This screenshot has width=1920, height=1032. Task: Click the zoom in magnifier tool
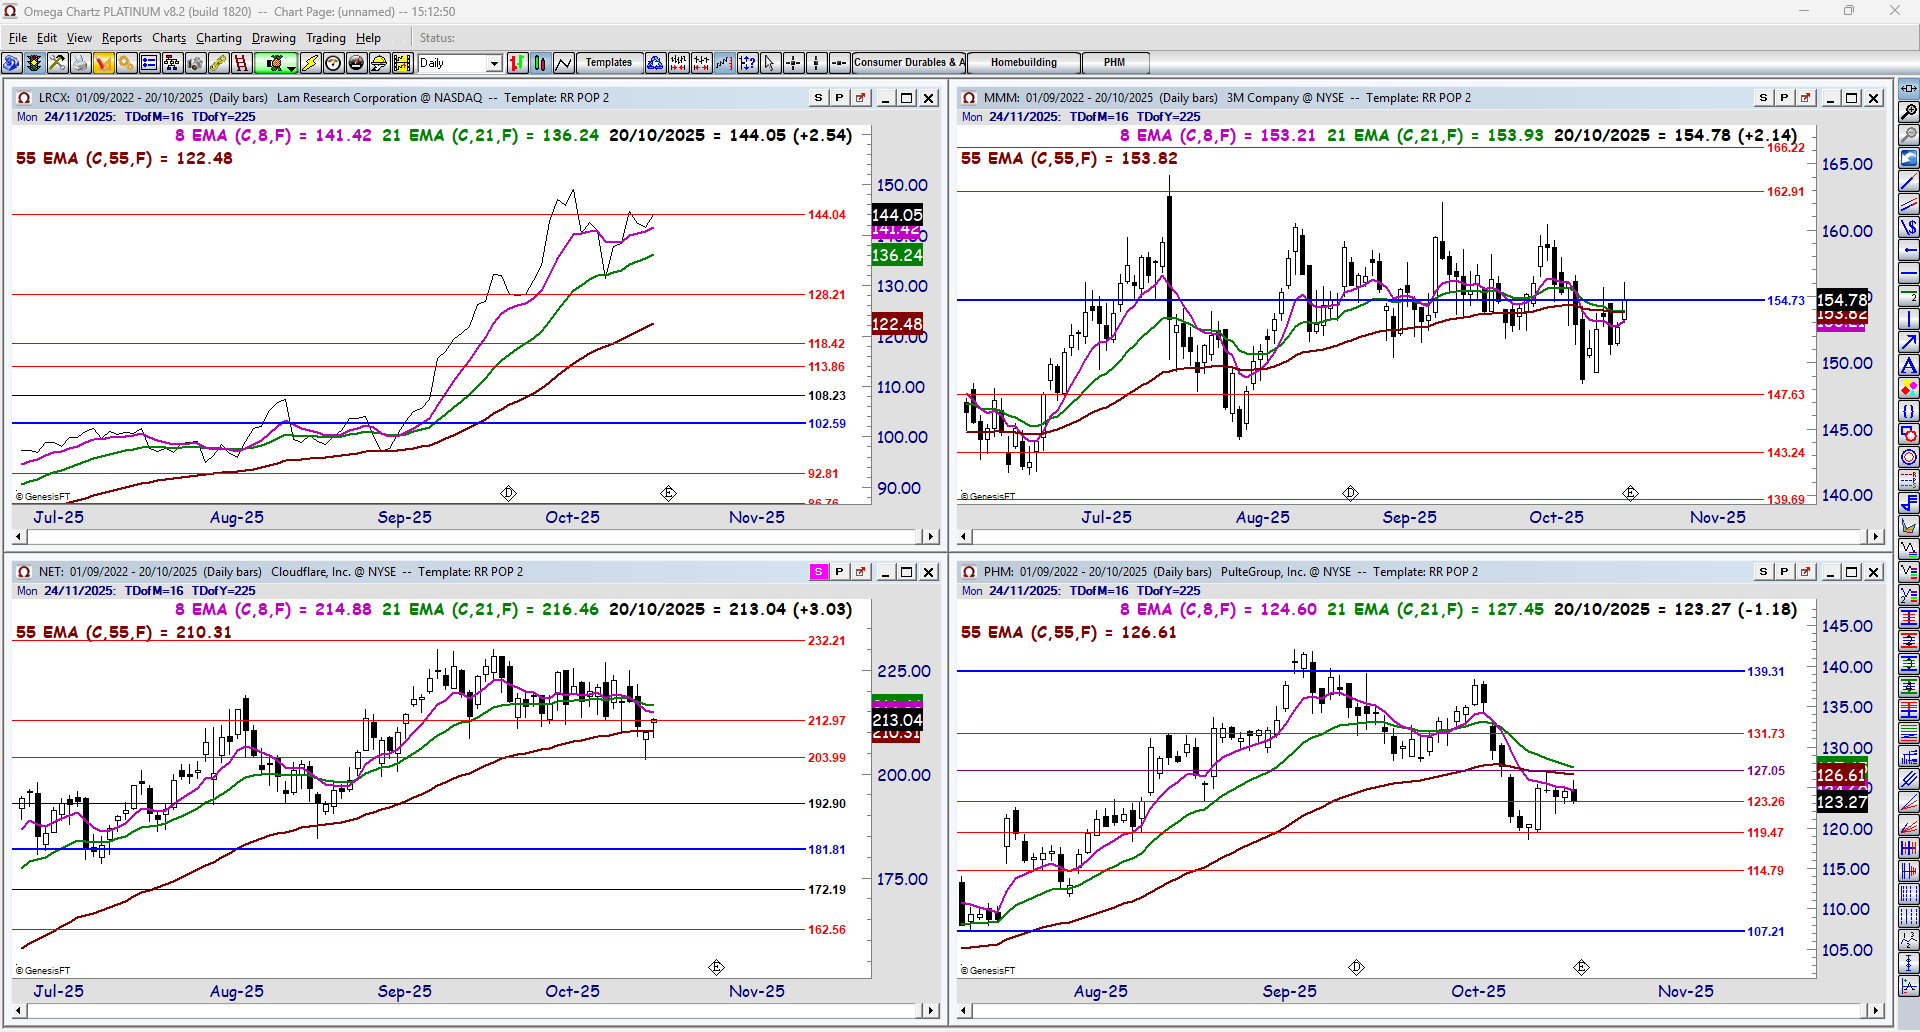1909,112
